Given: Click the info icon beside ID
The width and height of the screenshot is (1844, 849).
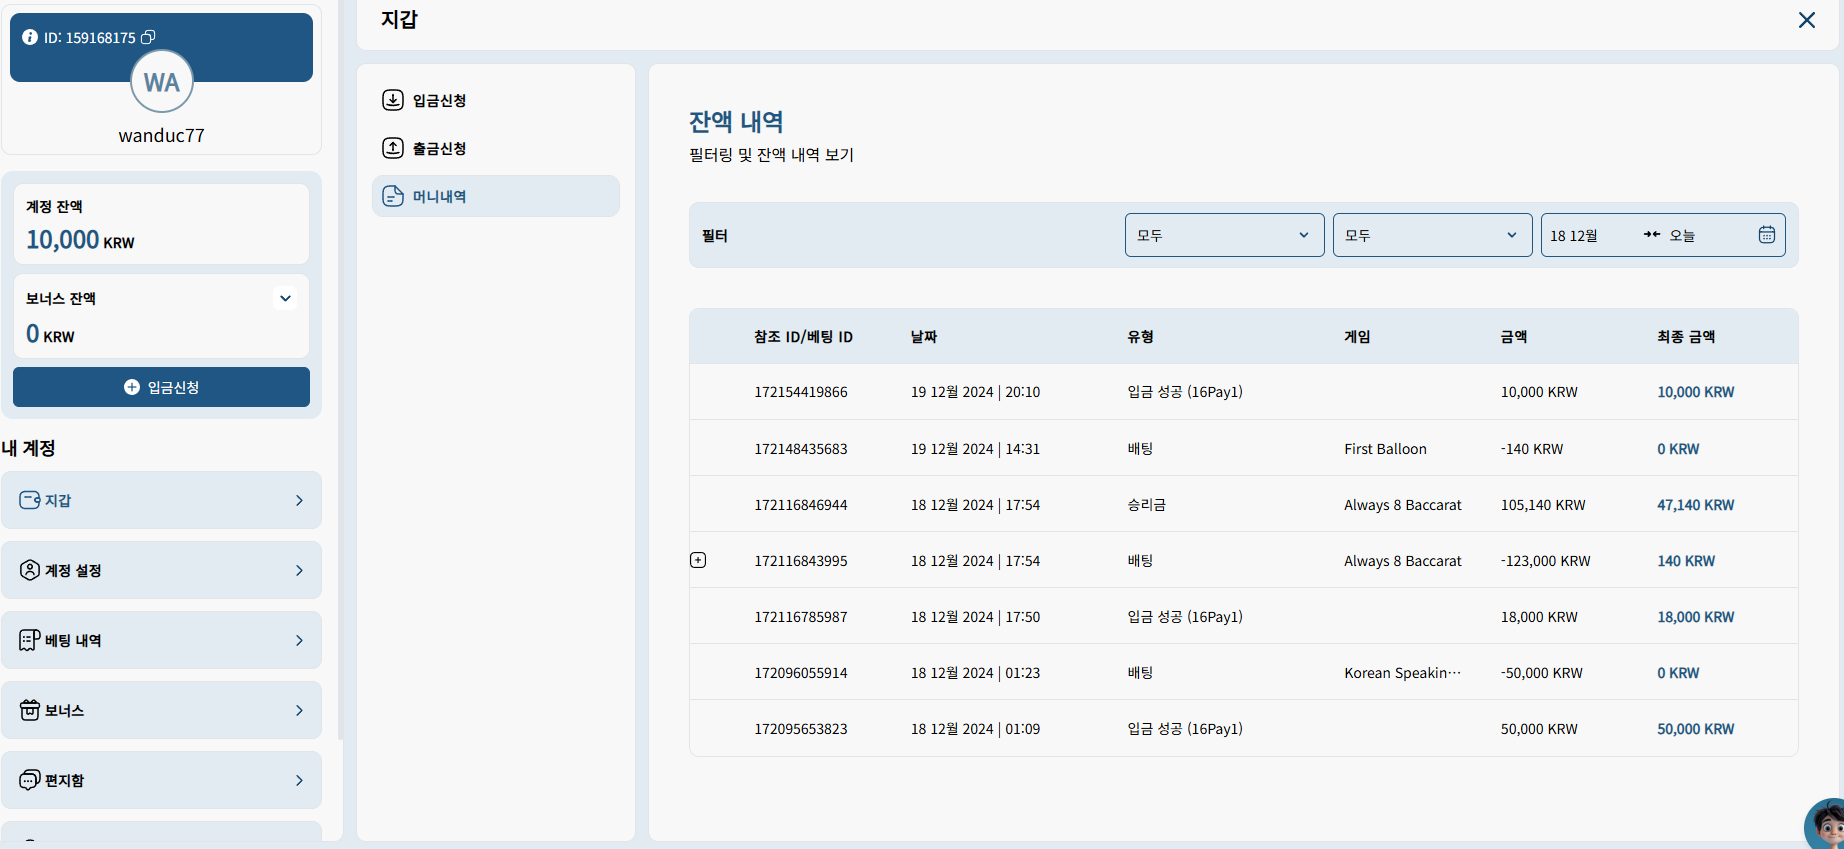Looking at the screenshot, I should coord(30,37).
